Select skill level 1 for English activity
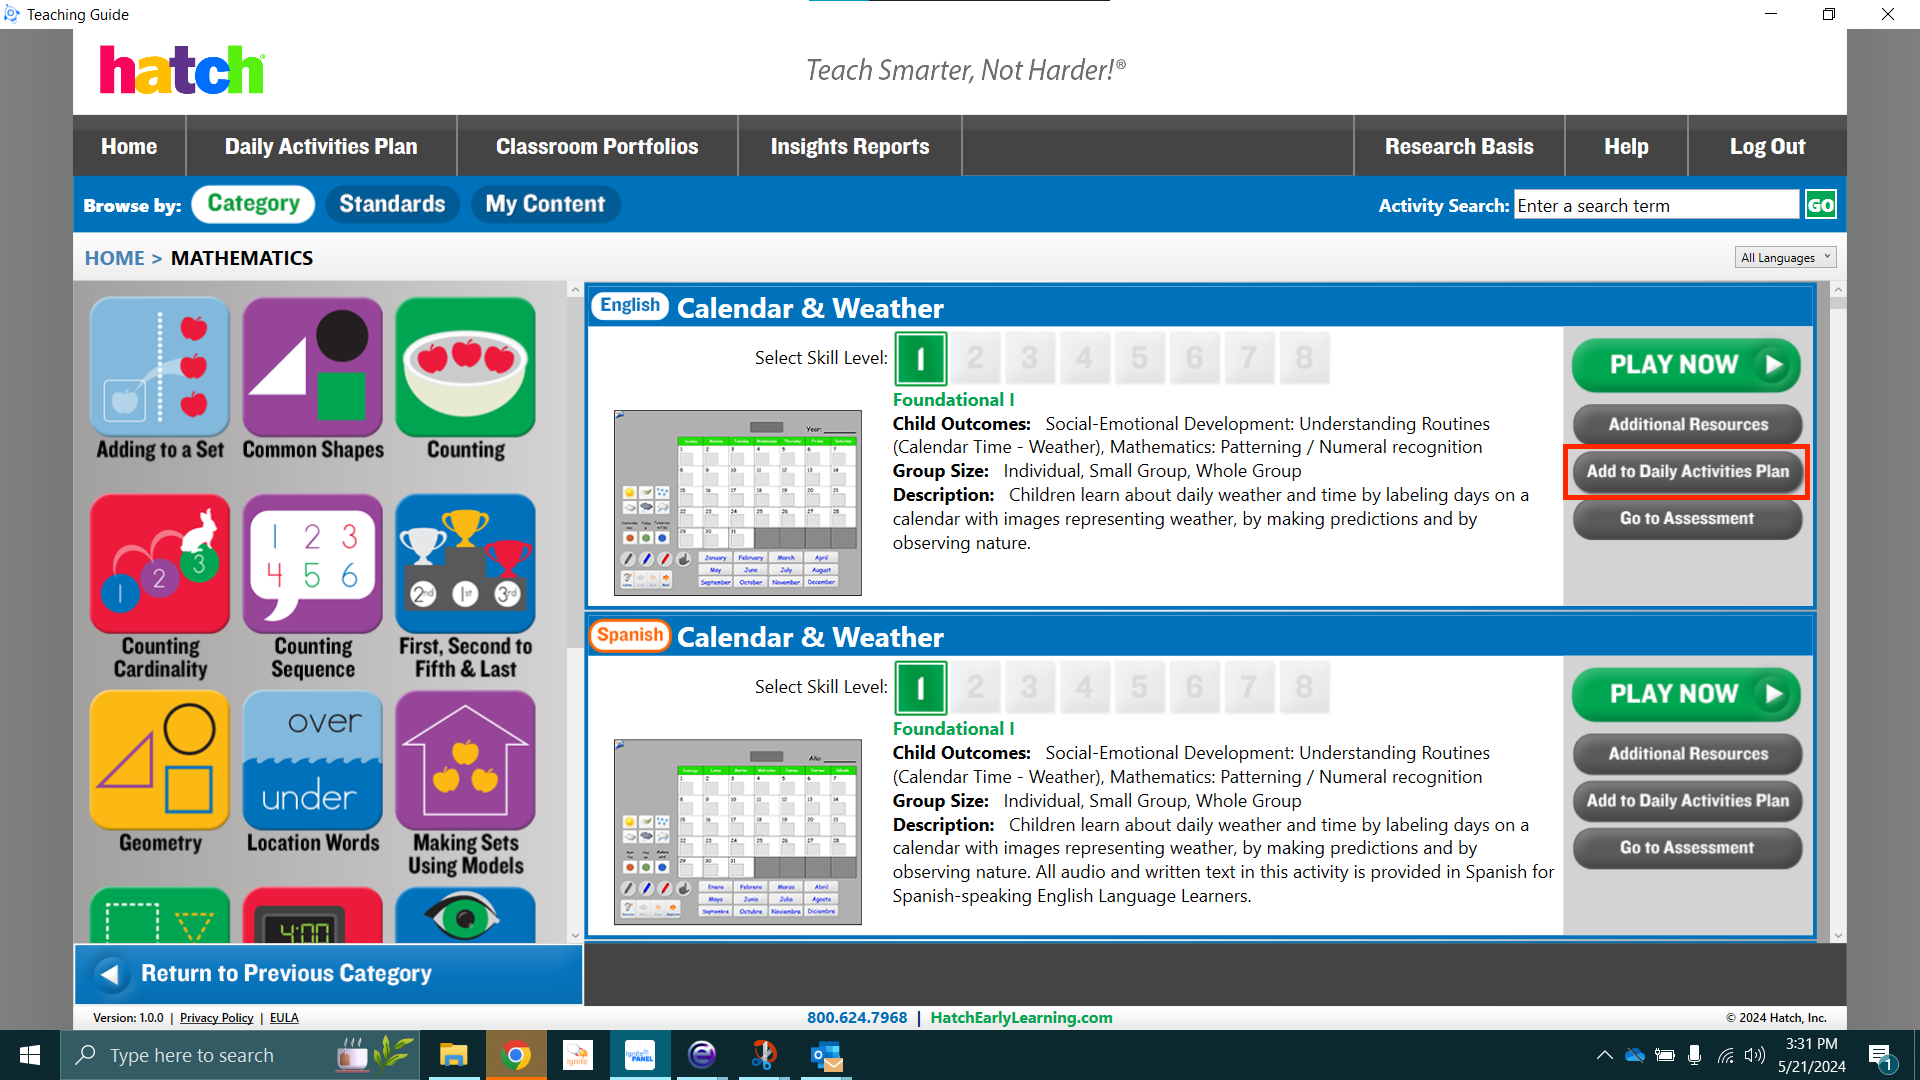 921,358
